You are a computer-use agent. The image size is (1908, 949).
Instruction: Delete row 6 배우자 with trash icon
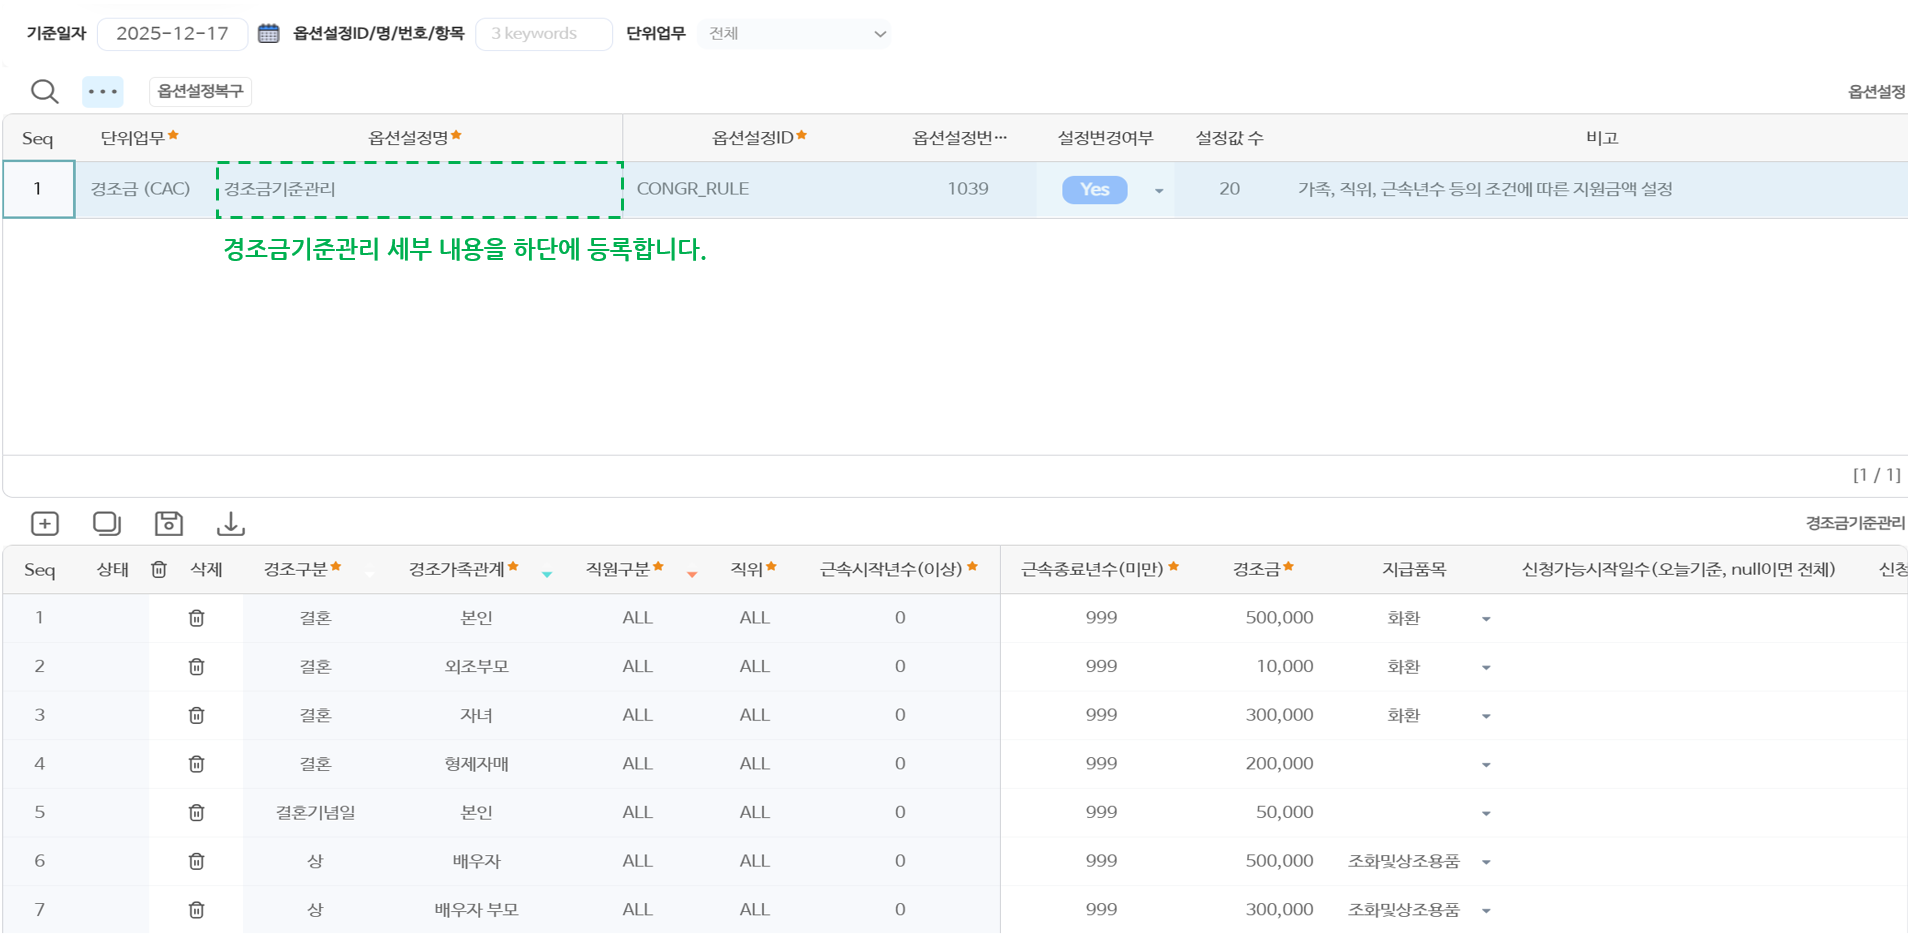click(x=197, y=861)
